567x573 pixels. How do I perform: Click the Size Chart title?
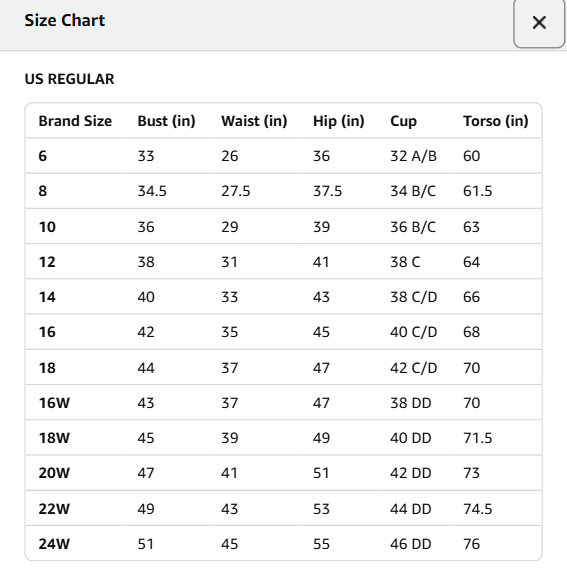click(x=65, y=20)
